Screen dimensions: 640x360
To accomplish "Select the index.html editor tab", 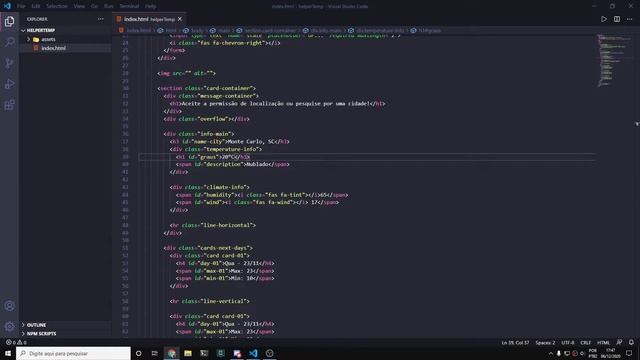I will (149, 19).
